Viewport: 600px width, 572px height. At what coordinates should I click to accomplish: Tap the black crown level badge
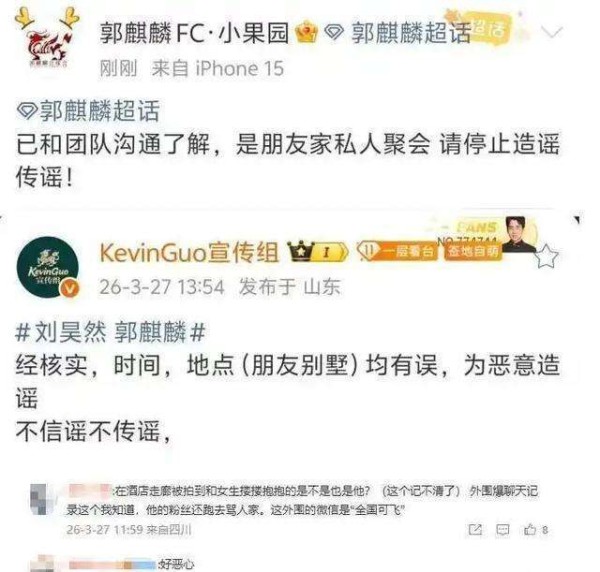(x=318, y=251)
